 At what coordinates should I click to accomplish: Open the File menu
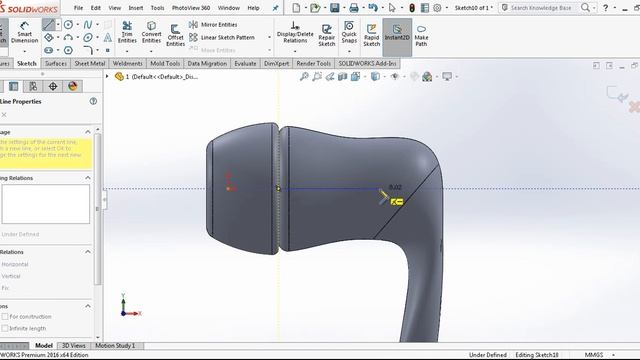78,8
